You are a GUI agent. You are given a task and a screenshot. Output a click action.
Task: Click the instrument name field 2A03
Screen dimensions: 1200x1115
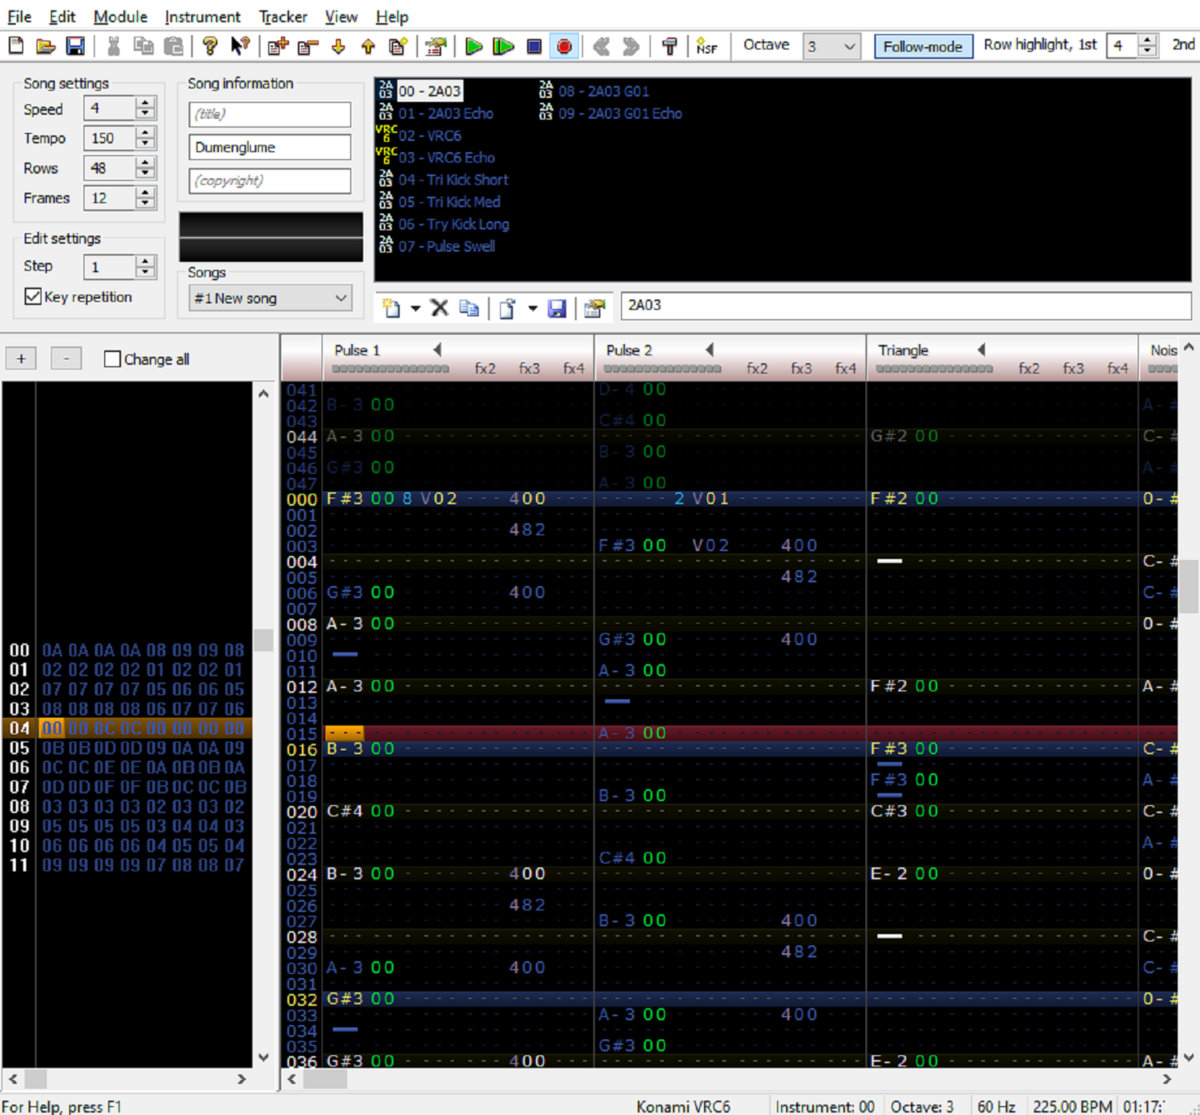point(906,305)
